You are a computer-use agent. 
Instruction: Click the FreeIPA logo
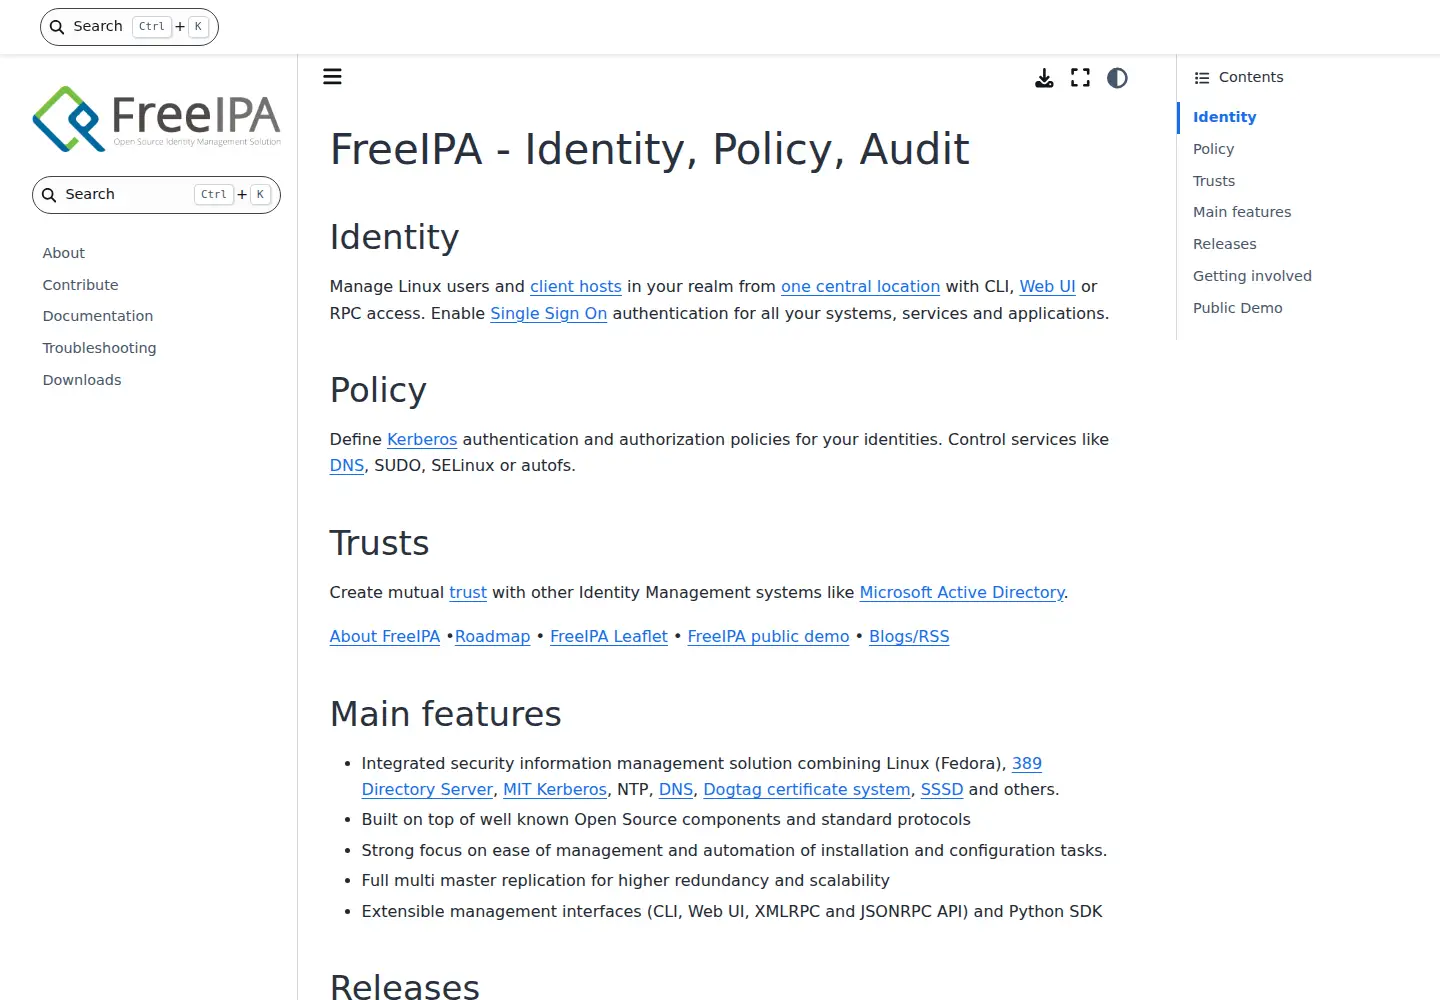tap(157, 119)
